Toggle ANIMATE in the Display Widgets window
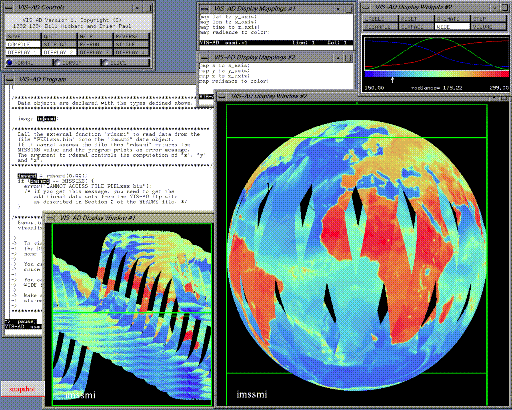Screen dimensions: 512x410 coord(452,19)
